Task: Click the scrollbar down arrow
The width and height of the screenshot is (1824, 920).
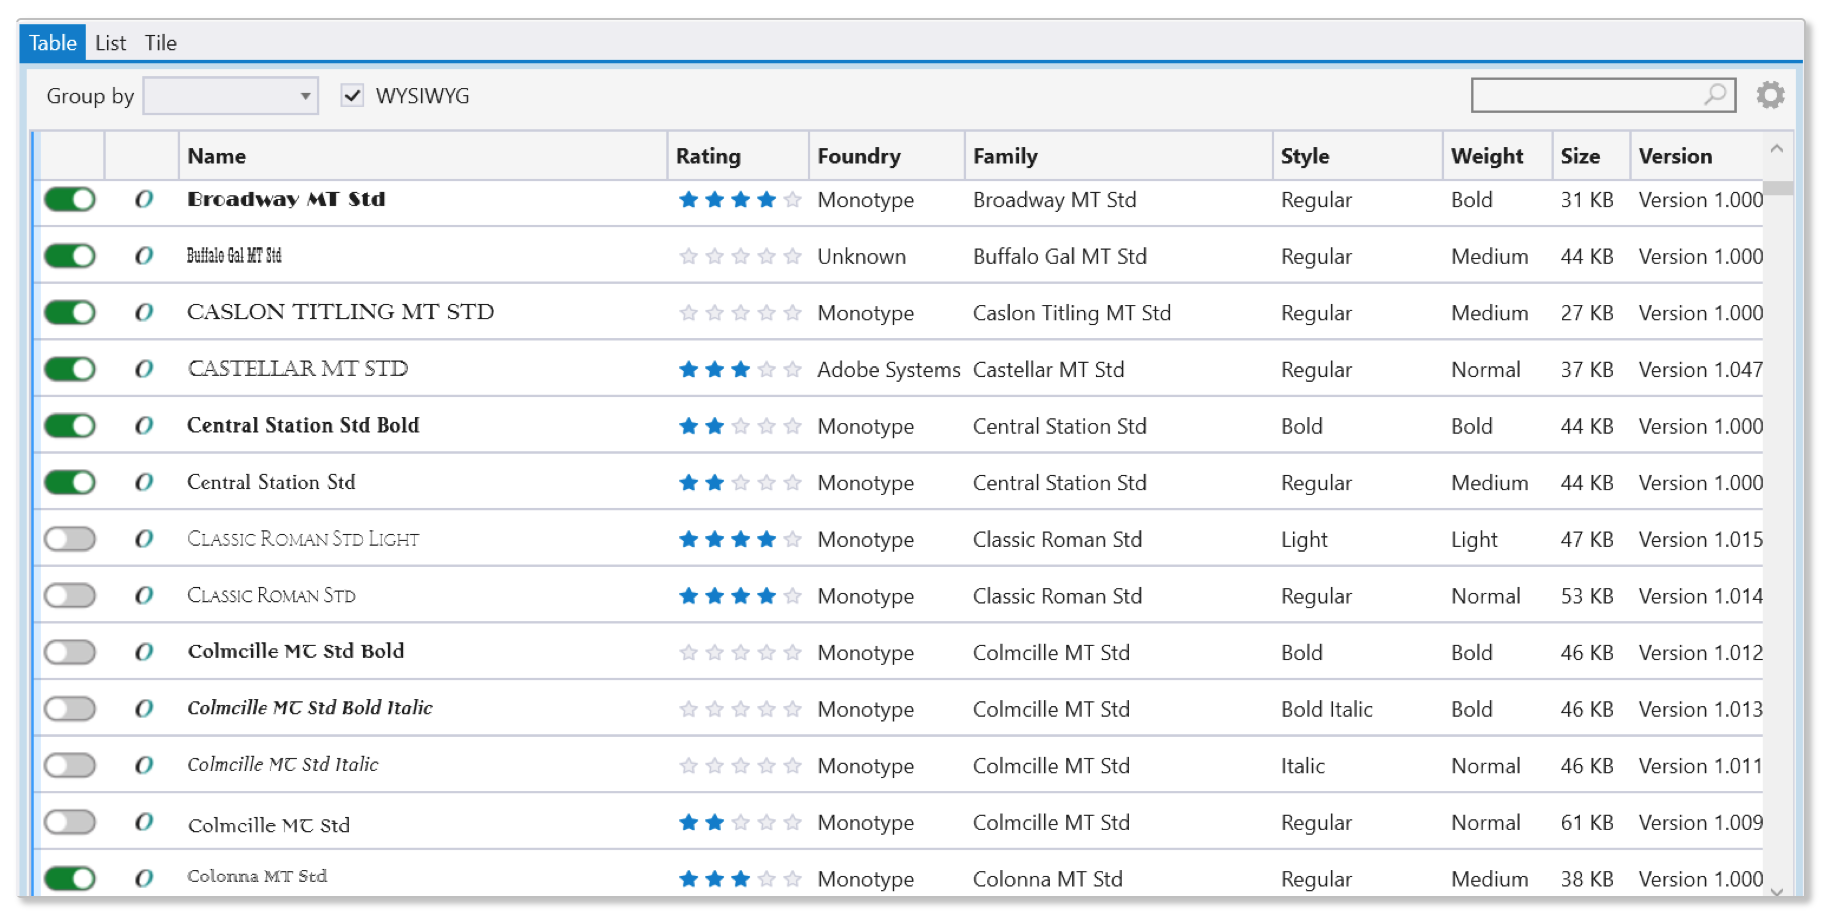Action: [1777, 891]
